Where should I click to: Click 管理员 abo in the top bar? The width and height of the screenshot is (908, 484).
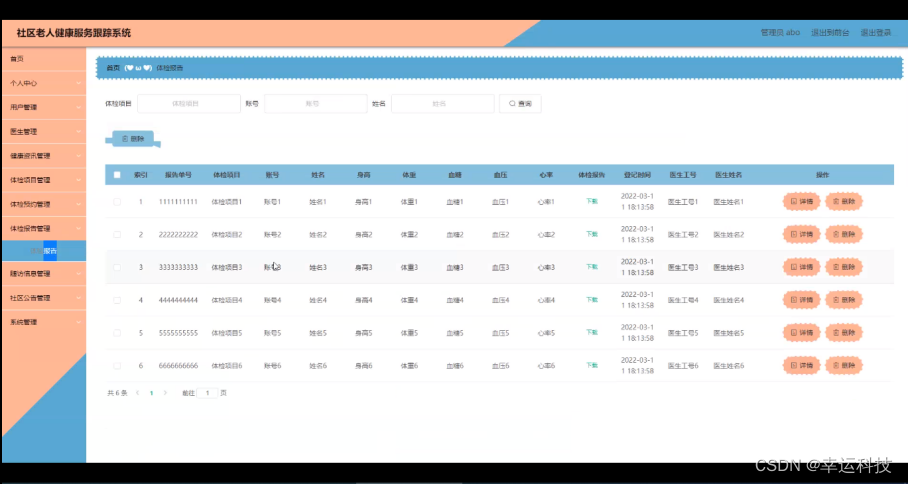[x=780, y=33]
